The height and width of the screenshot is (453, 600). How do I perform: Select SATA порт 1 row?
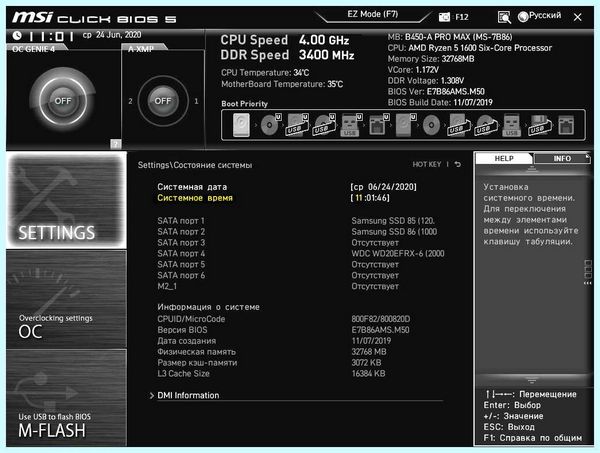[300, 221]
